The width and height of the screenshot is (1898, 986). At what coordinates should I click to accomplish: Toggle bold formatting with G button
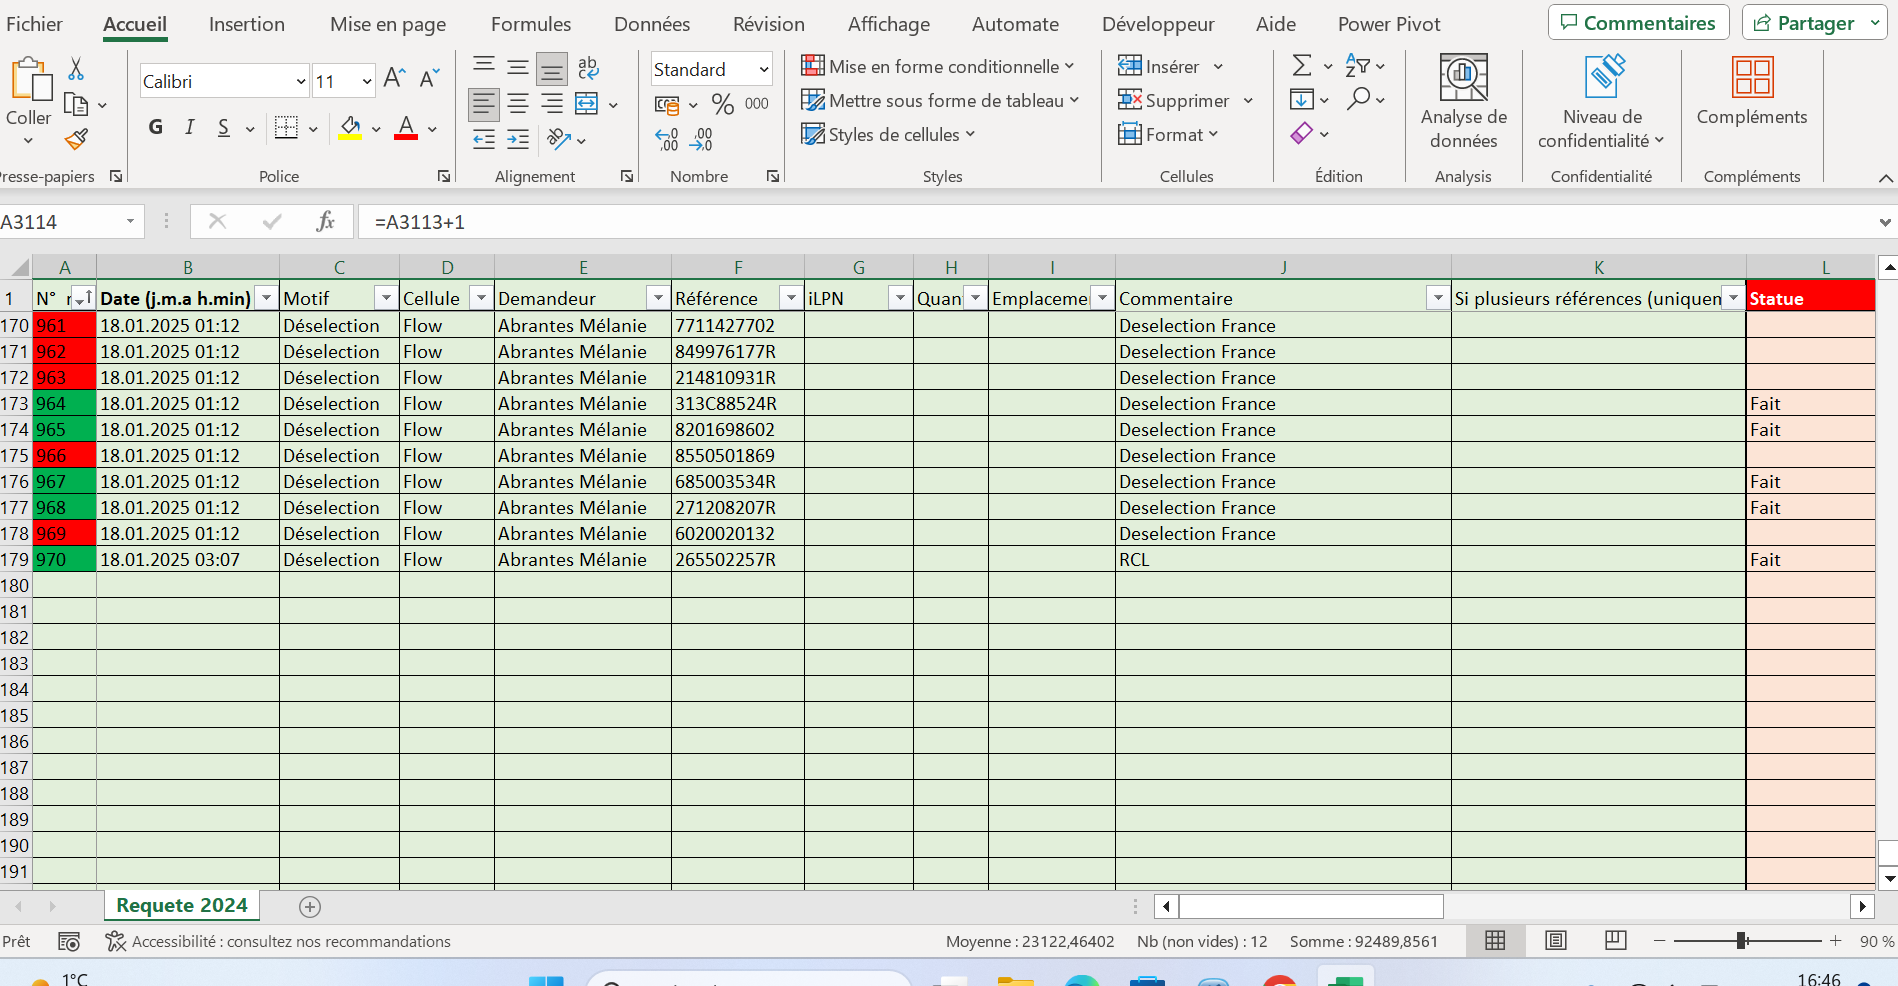(x=156, y=127)
